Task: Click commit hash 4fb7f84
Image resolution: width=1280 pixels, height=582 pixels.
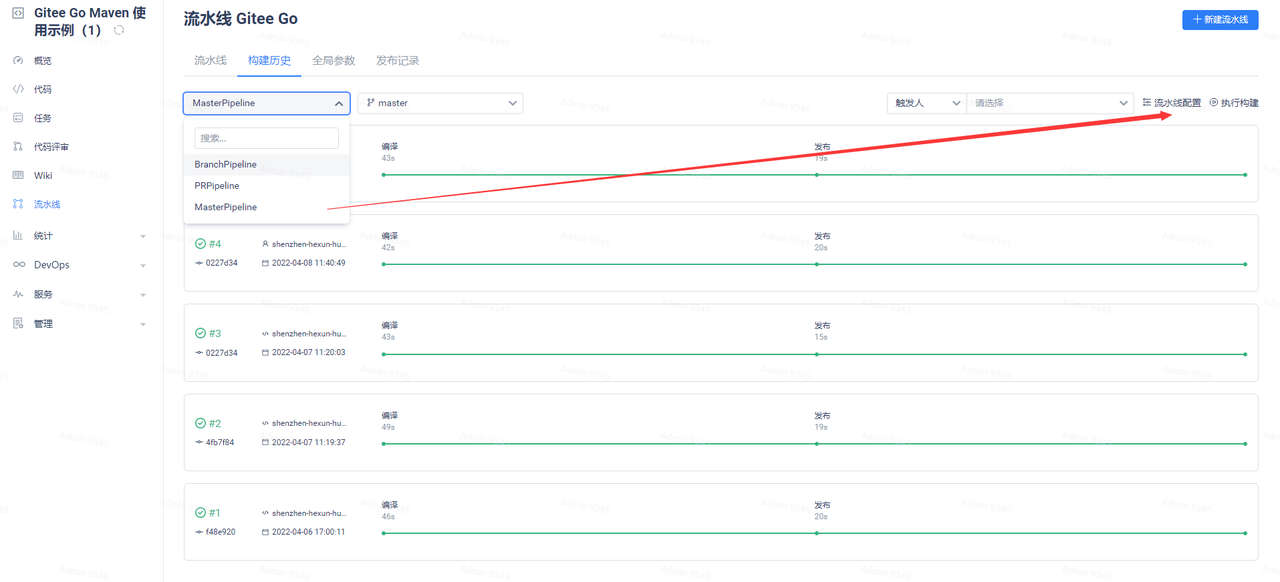Action: coord(220,442)
